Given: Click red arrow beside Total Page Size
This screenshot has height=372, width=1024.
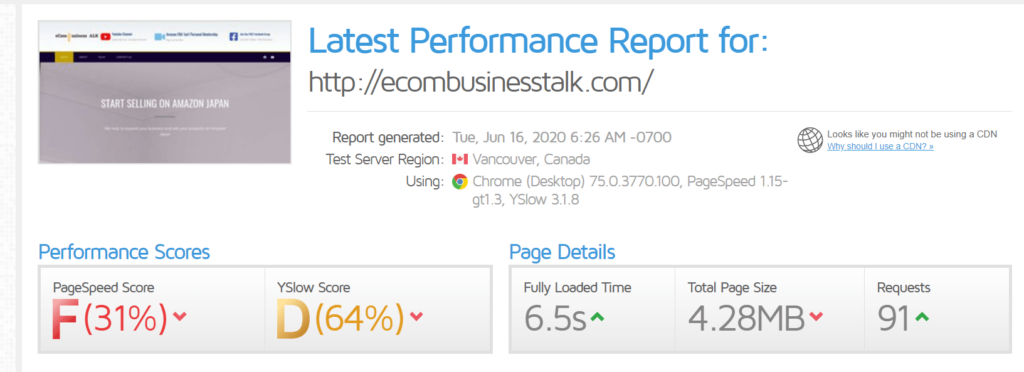Looking at the screenshot, I should pos(816,317).
